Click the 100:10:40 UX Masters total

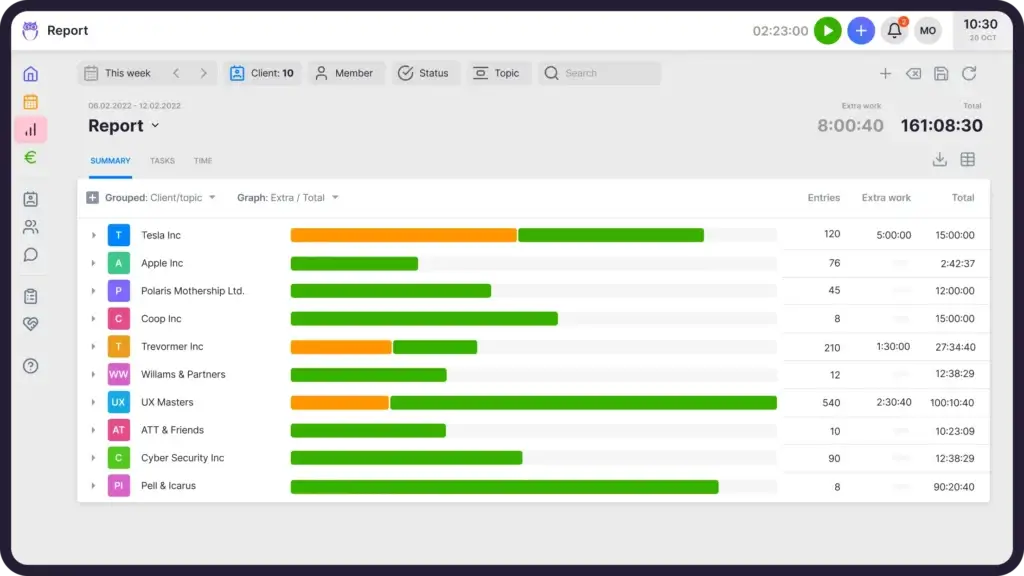952,403
